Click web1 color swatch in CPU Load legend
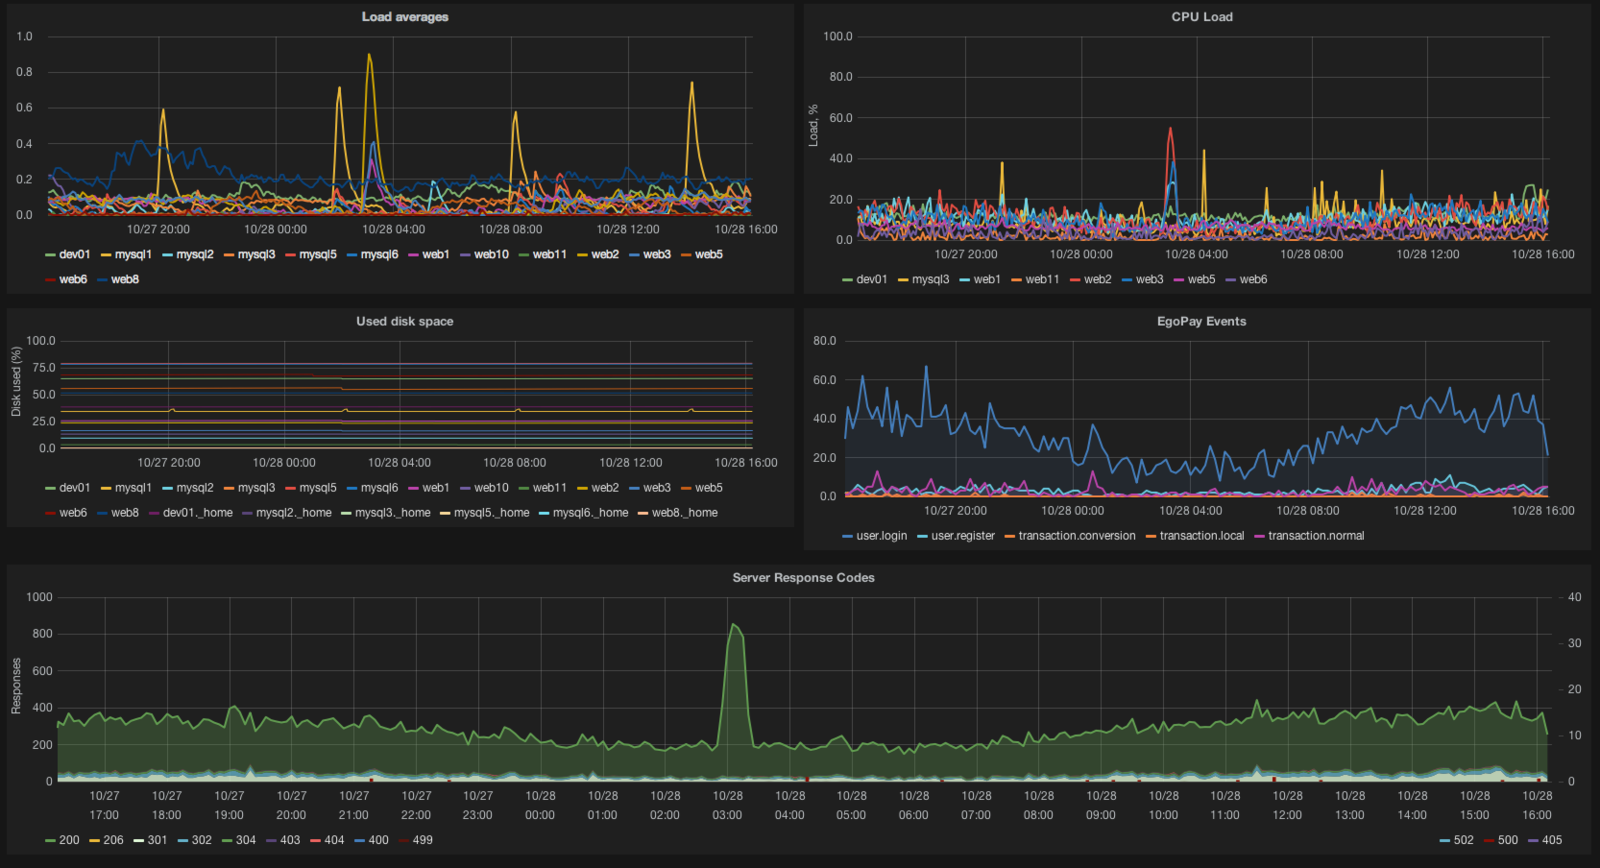The image size is (1600, 868). coord(964,280)
